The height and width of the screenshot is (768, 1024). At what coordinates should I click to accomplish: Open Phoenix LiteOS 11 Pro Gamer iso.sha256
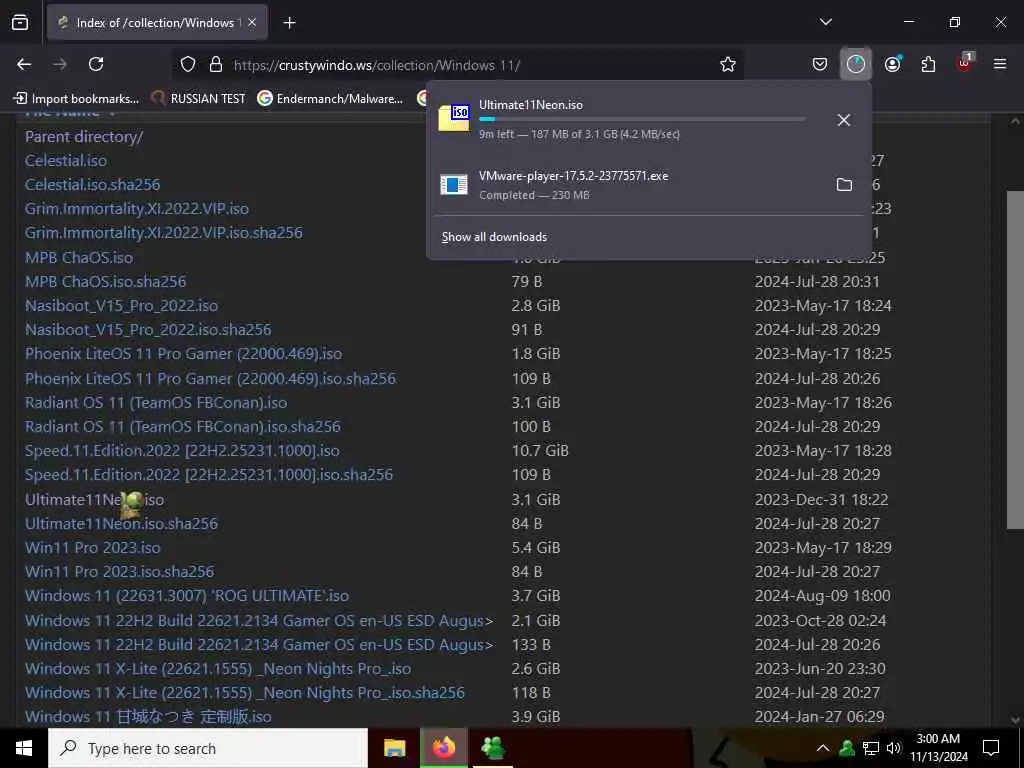tap(210, 379)
